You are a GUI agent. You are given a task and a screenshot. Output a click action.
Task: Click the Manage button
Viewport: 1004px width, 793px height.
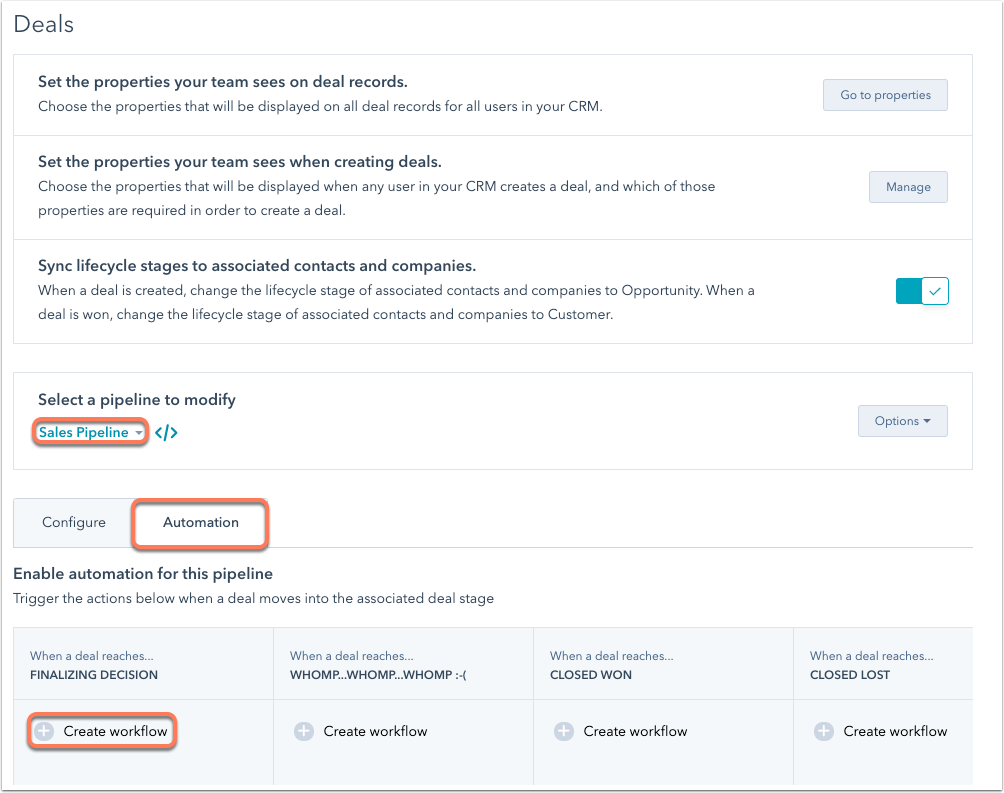908,187
